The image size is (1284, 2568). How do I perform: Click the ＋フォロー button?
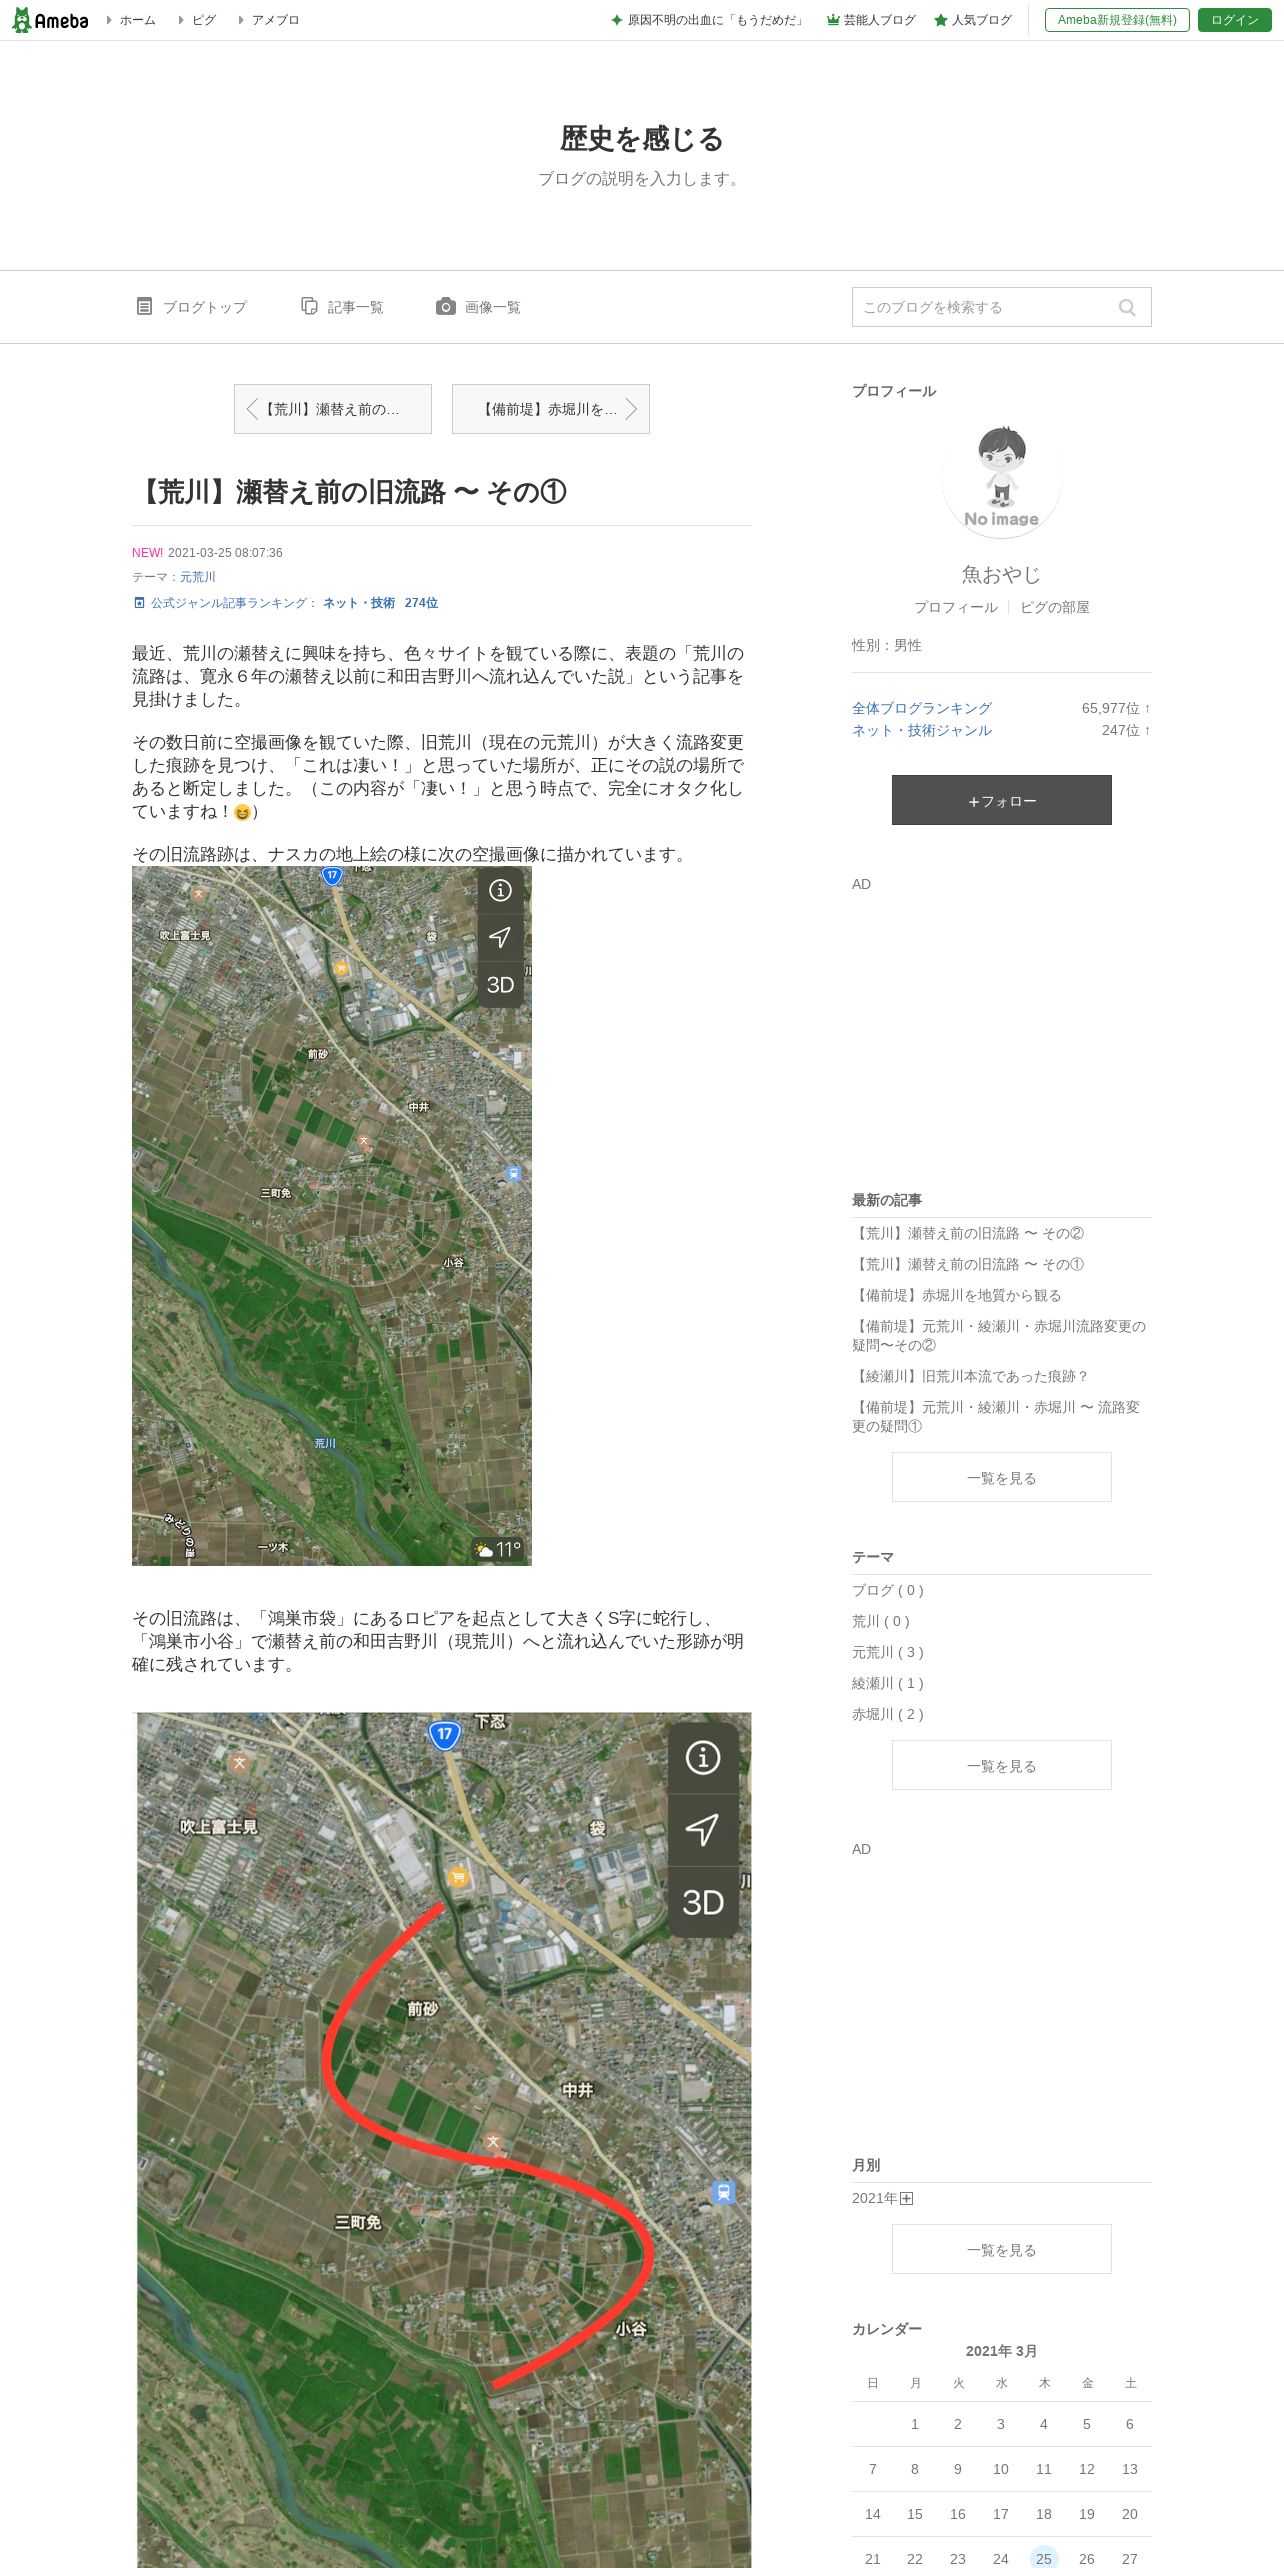coord(1002,800)
